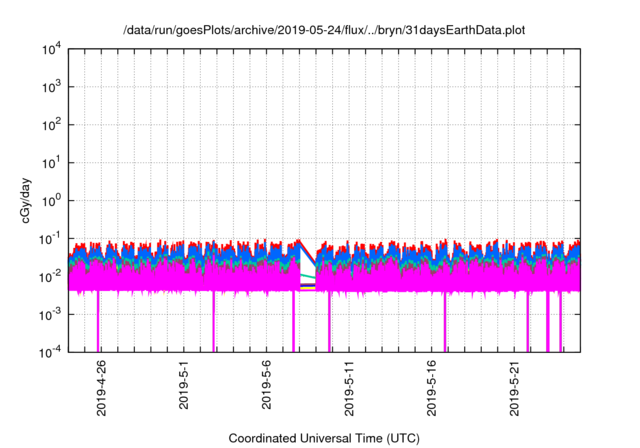Screen dimensions: 640x448
Task: Click the 10^-3 y-axis tick label
Action: [x=51, y=315]
